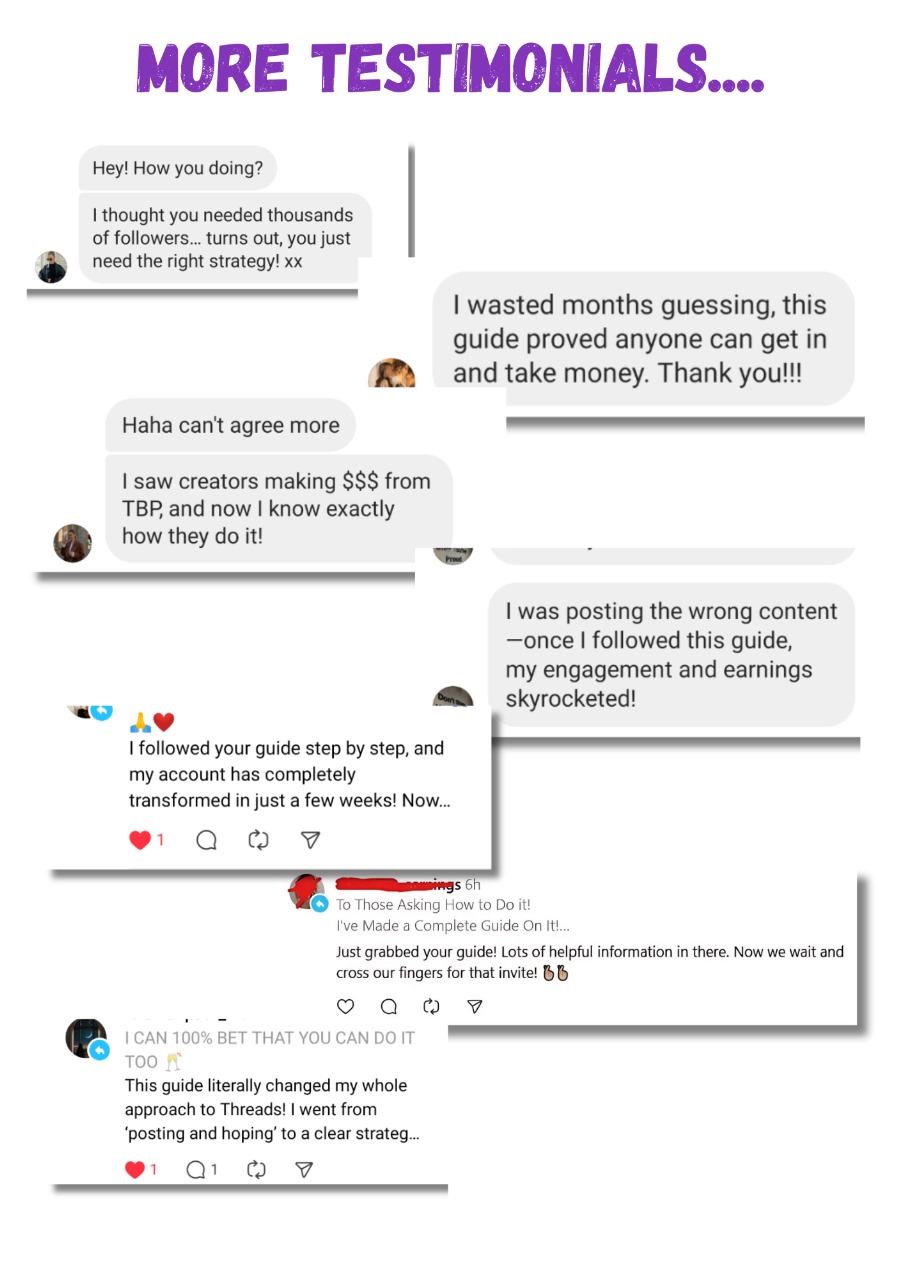
Task: Open profile picture of 'I CAN 100% BET' poster
Action: coord(86,1039)
